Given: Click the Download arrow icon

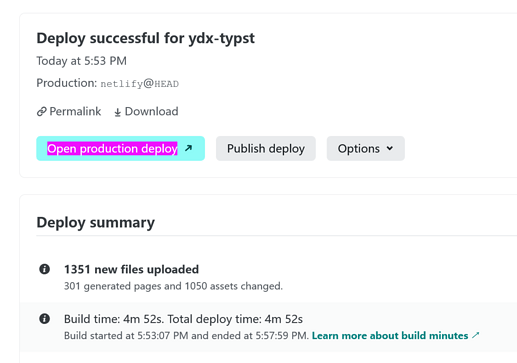Looking at the screenshot, I should (117, 112).
